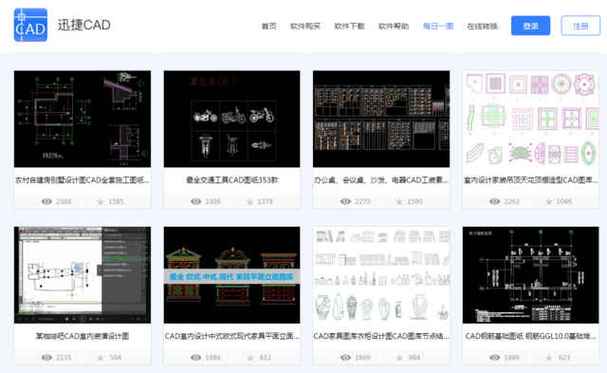Click the CAD室内设计中式欧式 card title
The image size is (607, 373).
(x=232, y=336)
